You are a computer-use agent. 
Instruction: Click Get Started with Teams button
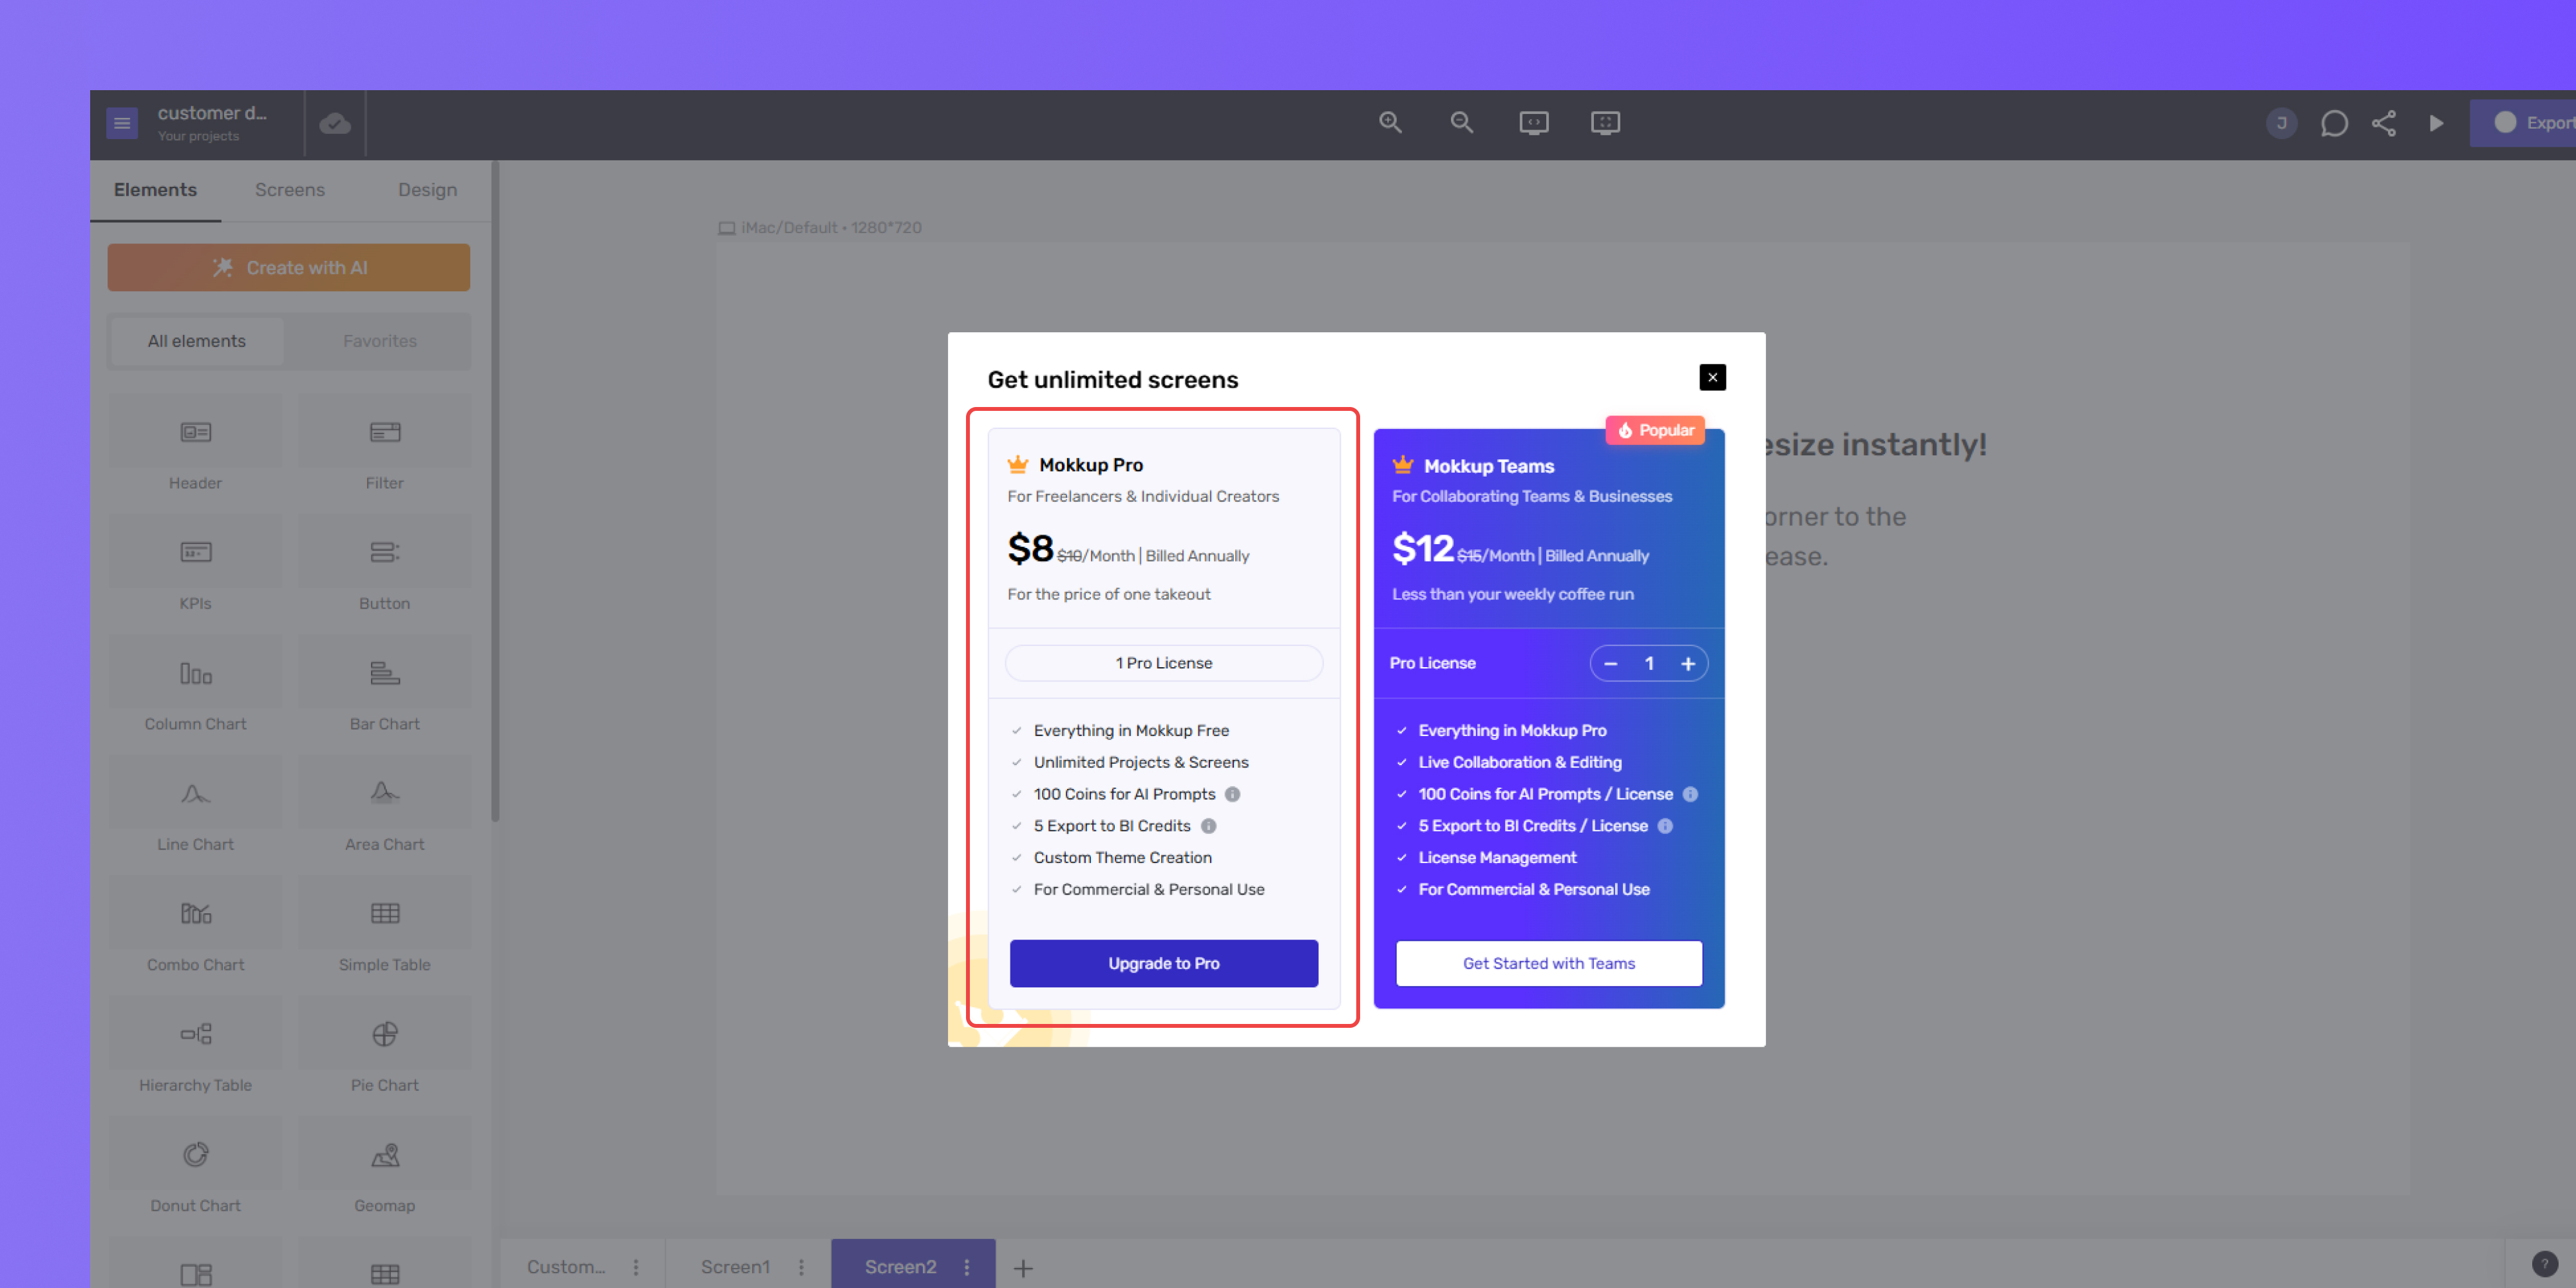1548,963
